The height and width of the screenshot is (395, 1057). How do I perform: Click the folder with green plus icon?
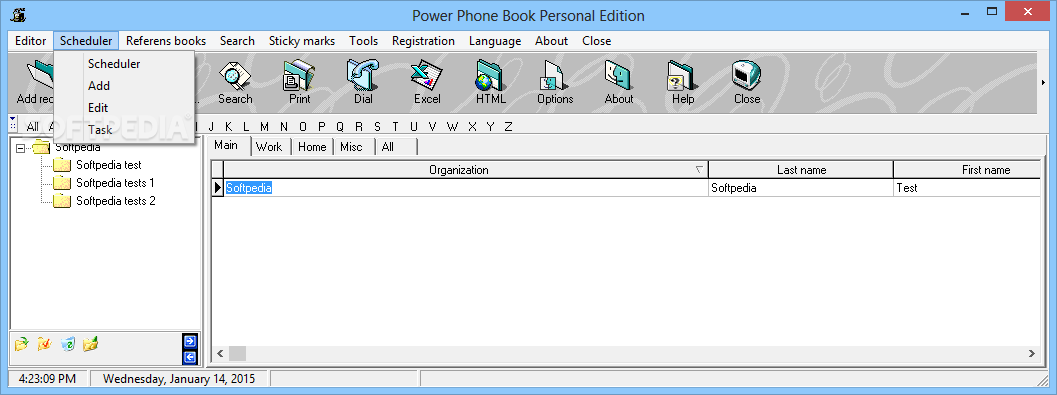(90, 344)
